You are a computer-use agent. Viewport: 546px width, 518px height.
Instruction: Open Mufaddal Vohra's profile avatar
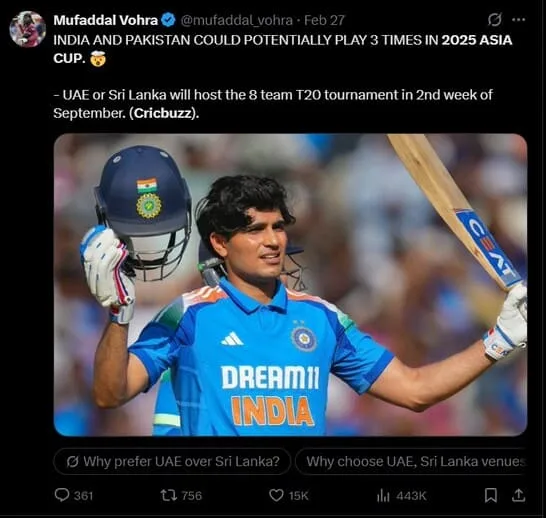click(x=28, y=29)
